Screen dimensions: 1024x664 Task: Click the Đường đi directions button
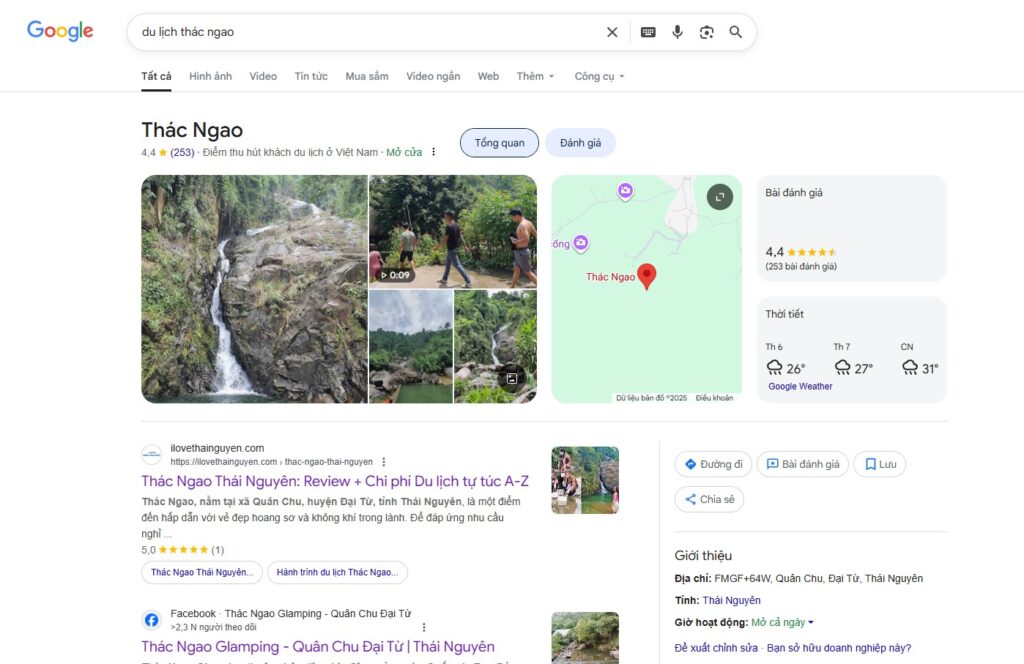[x=713, y=464]
